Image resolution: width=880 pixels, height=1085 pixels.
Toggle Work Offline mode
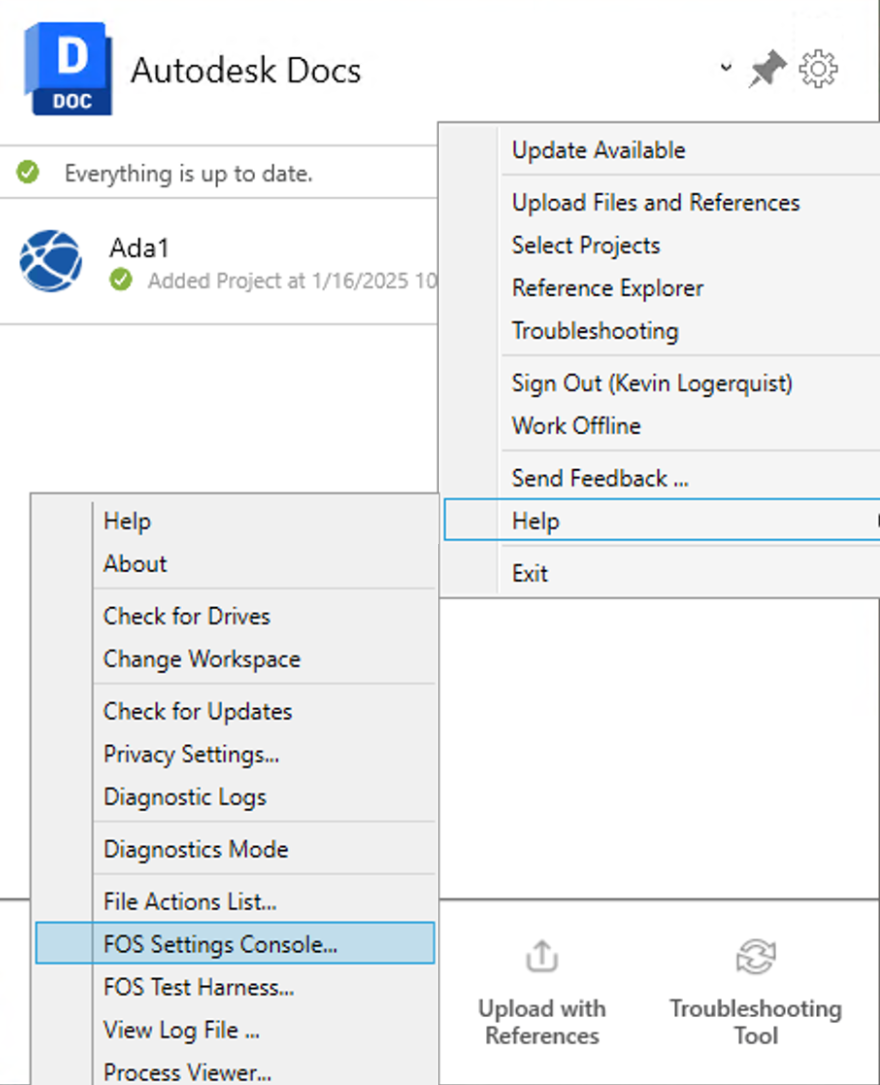tap(576, 426)
